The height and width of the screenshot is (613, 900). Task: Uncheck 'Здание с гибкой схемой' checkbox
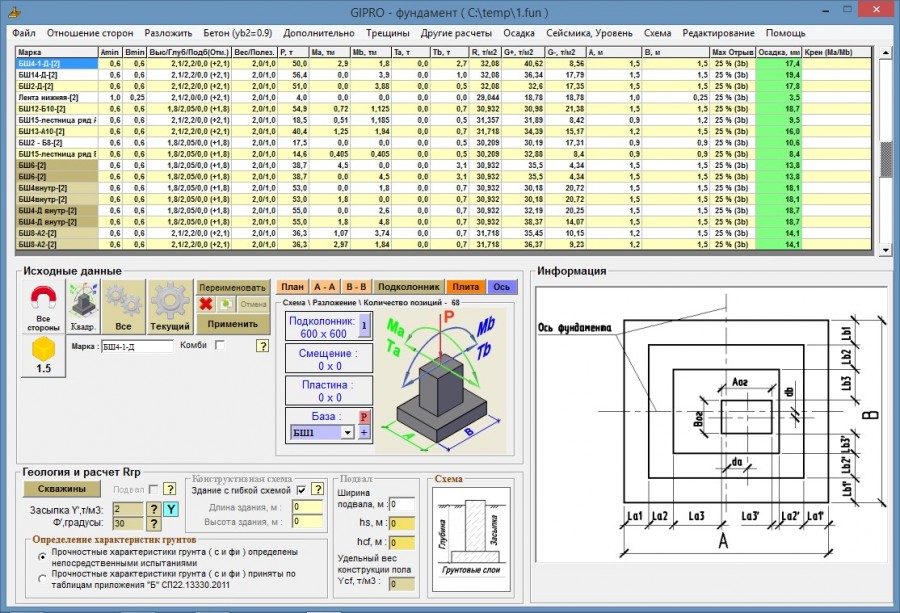coord(301,490)
